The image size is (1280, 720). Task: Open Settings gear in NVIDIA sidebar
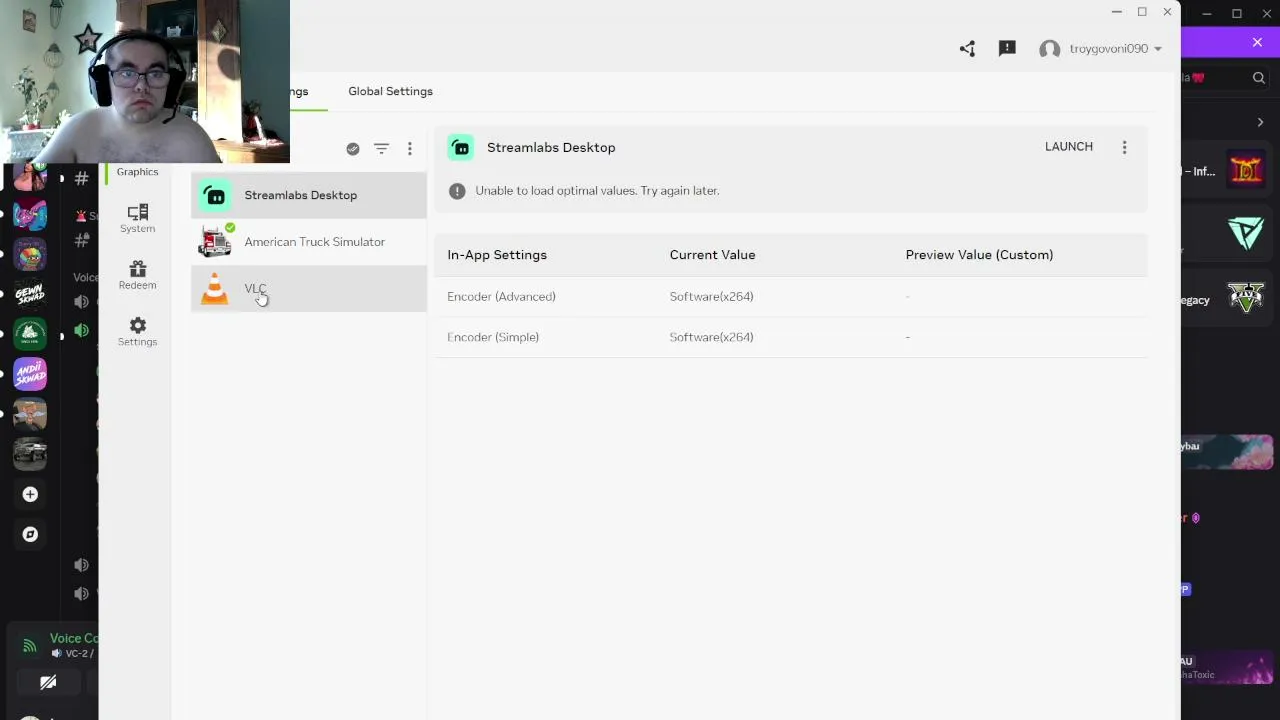[x=137, y=332]
